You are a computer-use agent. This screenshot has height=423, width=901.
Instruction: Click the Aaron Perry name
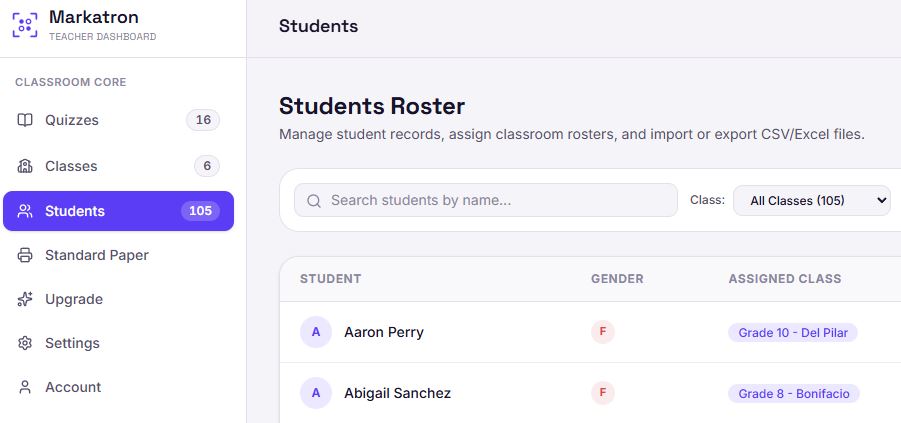click(x=384, y=332)
